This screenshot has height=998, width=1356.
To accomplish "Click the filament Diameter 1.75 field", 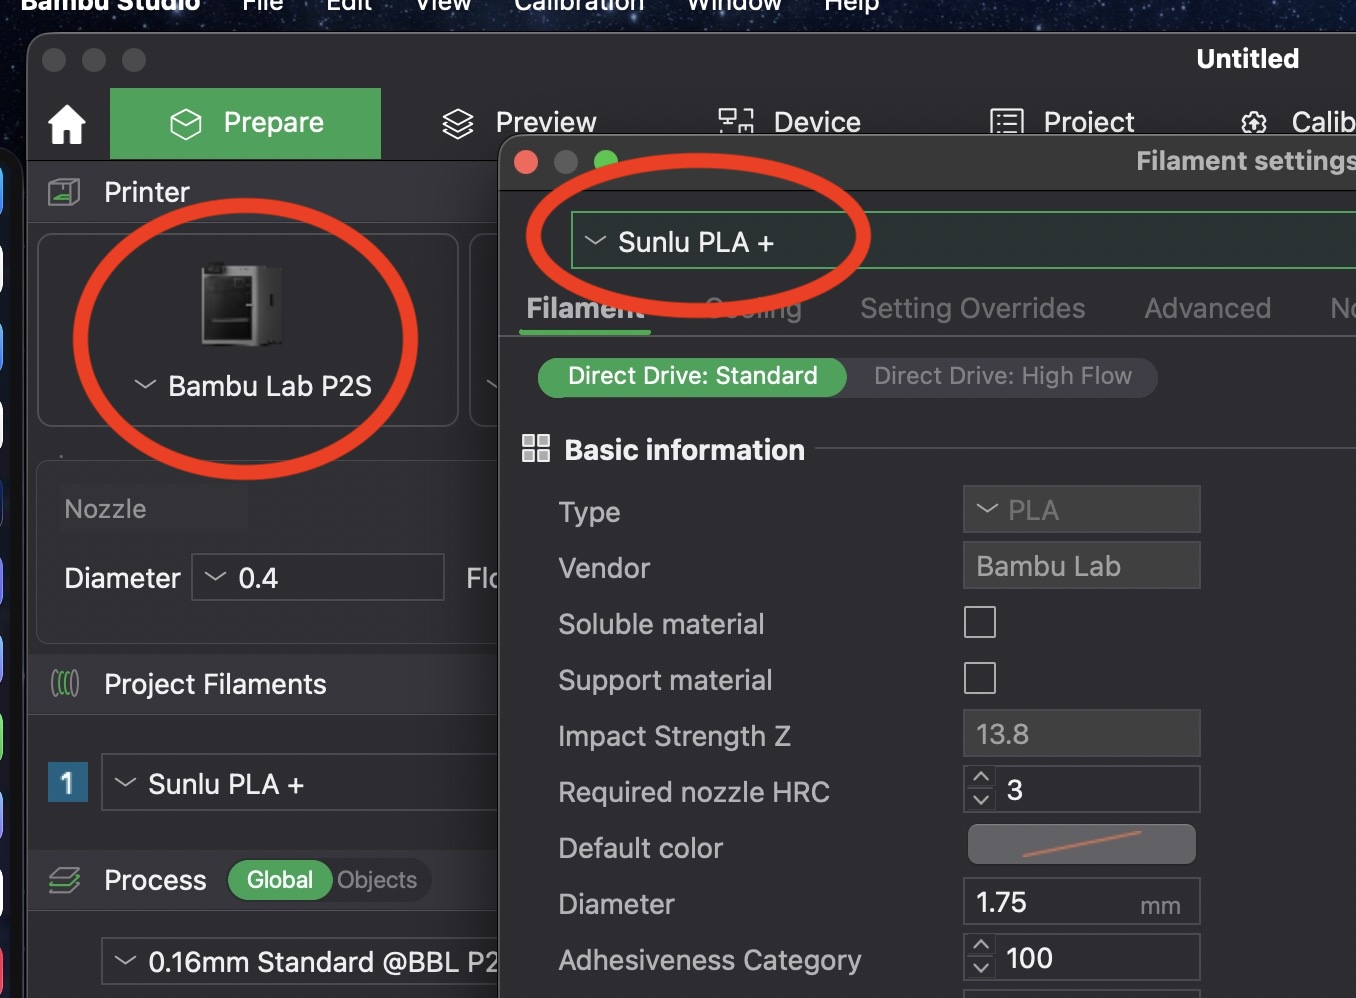I will [1082, 902].
